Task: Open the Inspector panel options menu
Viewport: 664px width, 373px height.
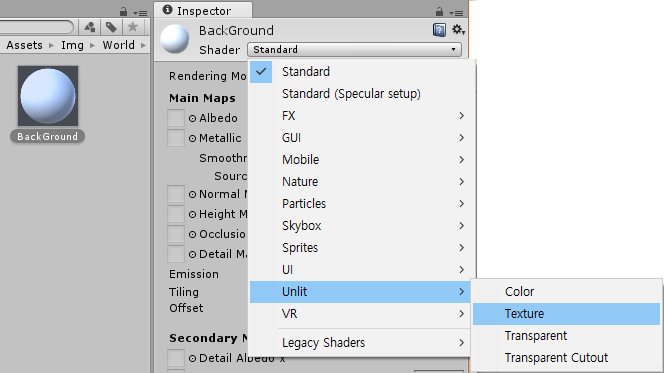Action: point(456,13)
